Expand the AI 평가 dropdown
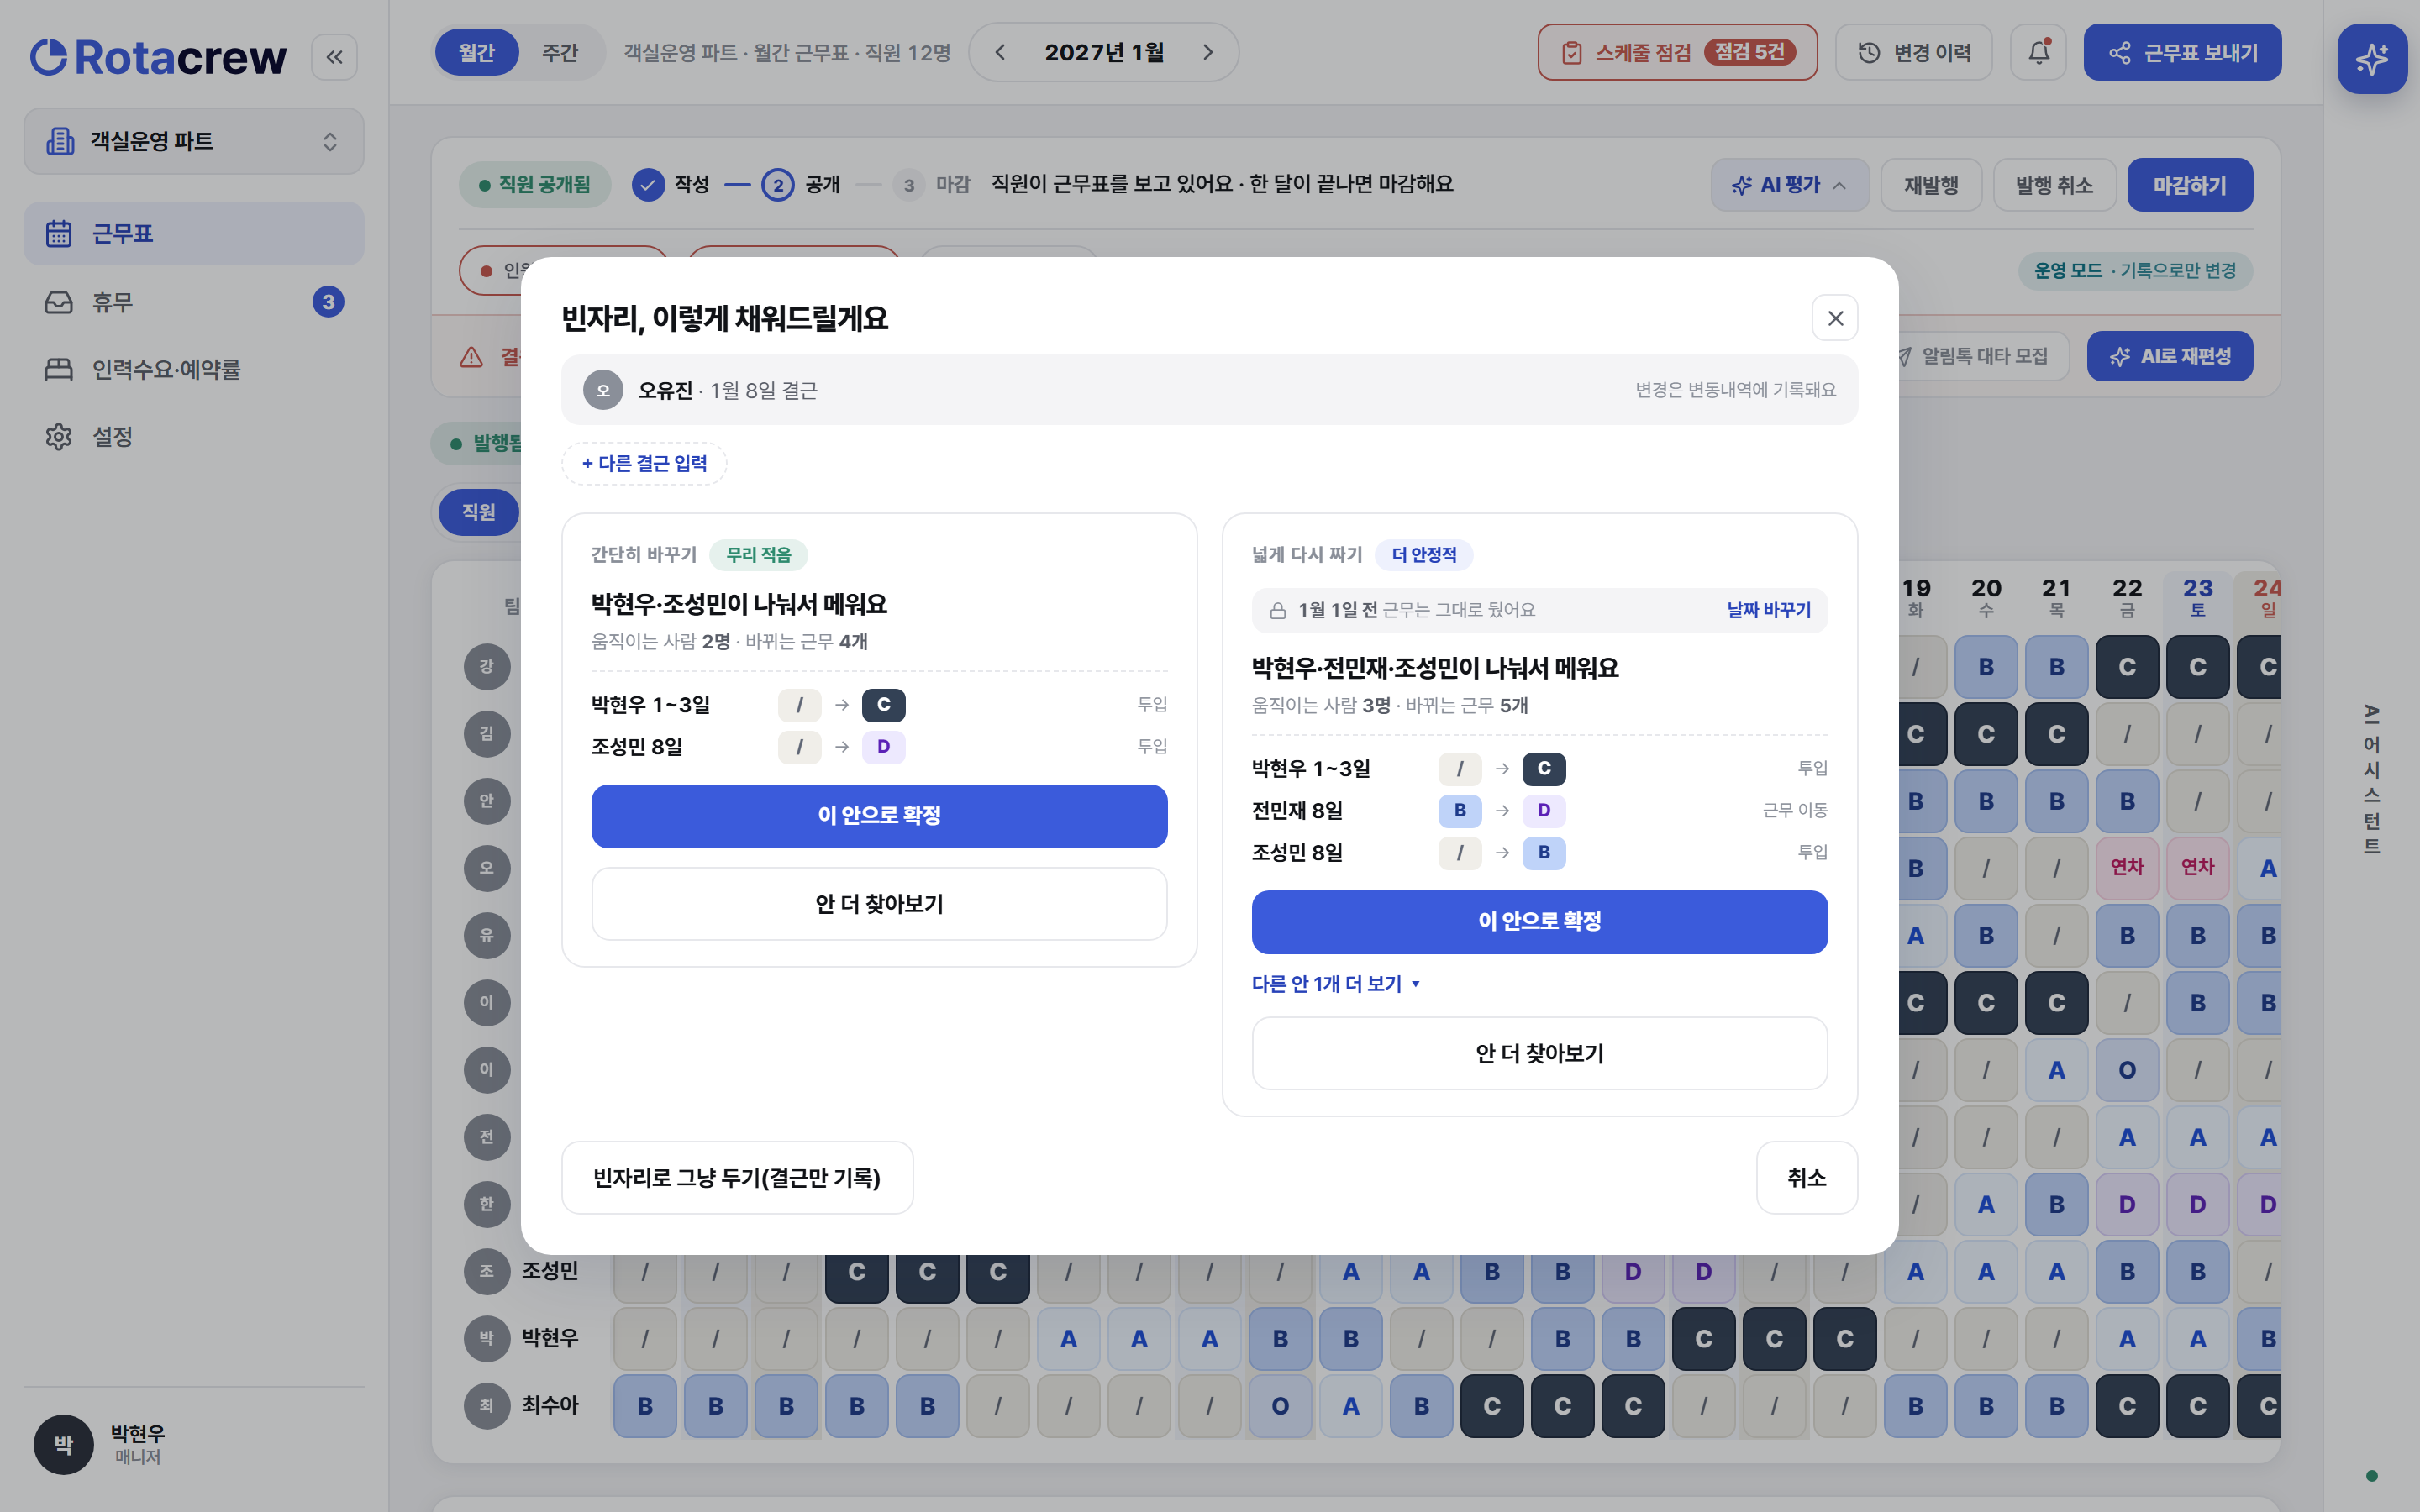This screenshot has height=1512, width=2420. (1789, 185)
